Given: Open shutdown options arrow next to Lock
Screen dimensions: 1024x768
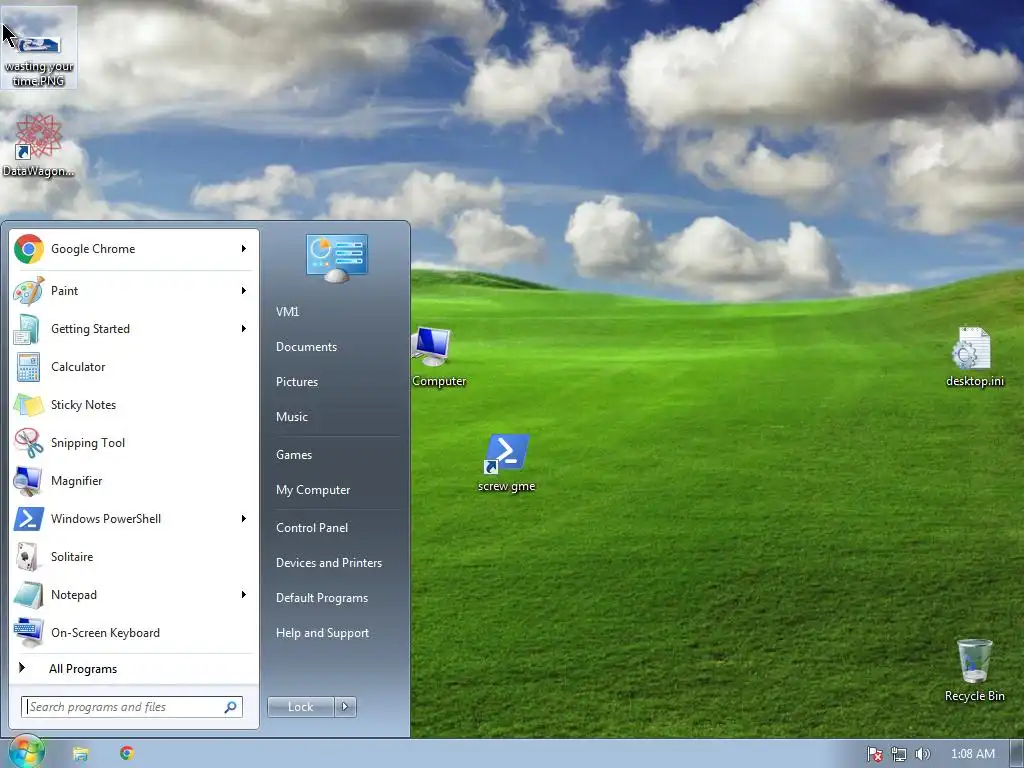Looking at the screenshot, I should click(x=345, y=707).
